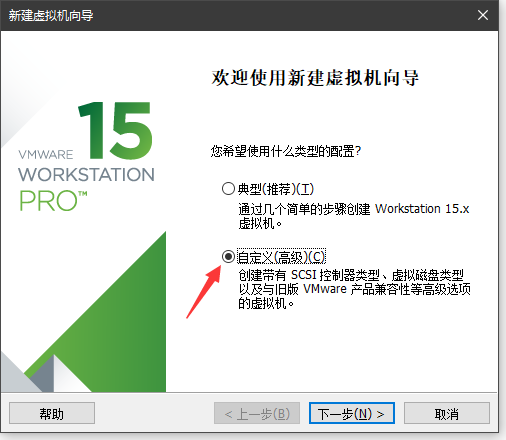Click the red arrow annotation
Screen dimensions: 506x440
(204, 291)
